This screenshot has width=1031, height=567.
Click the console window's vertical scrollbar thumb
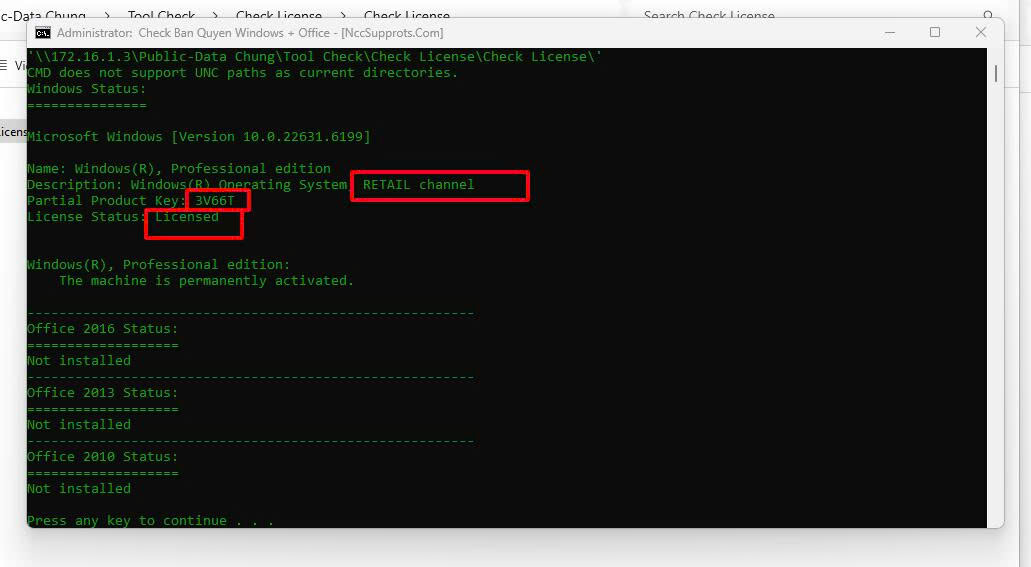click(995, 74)
